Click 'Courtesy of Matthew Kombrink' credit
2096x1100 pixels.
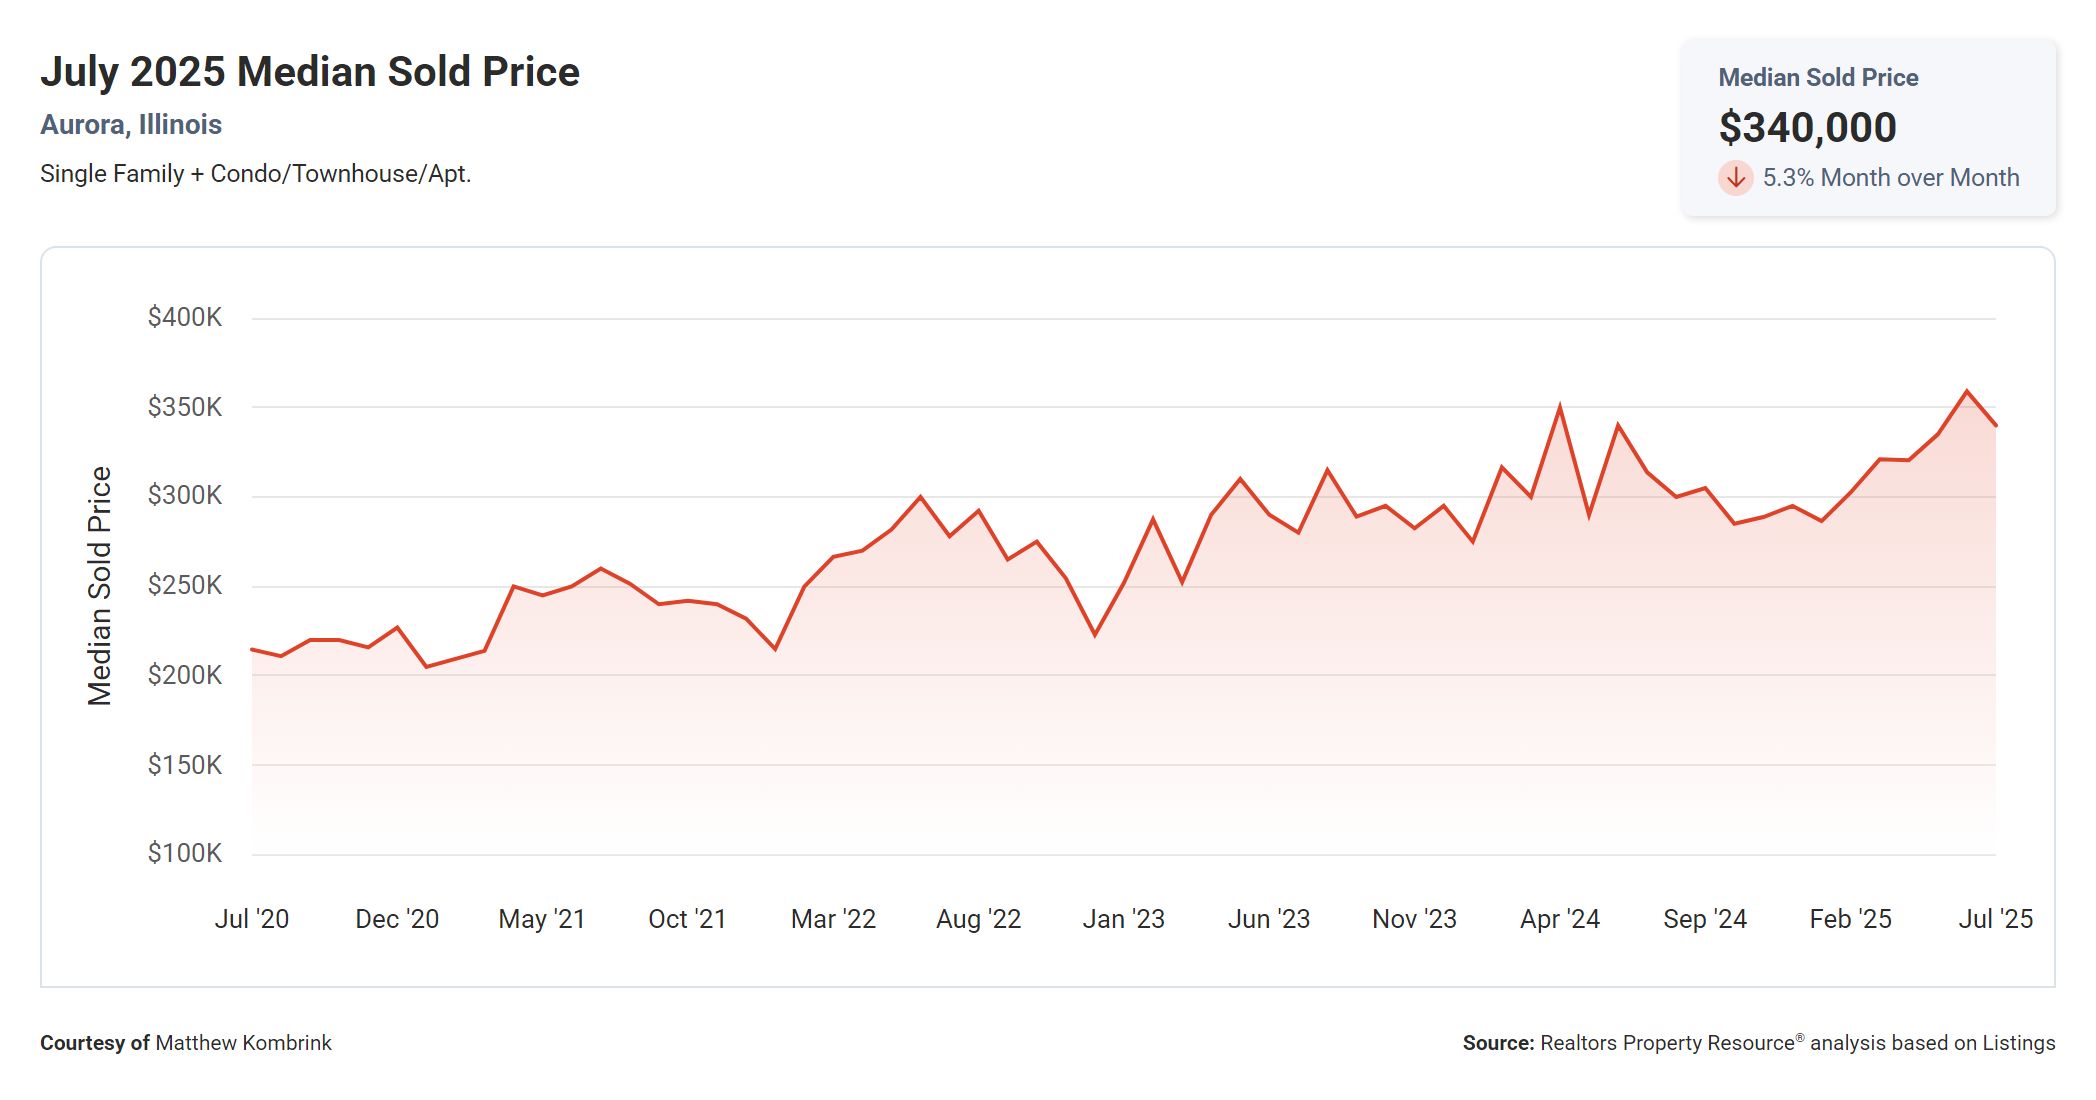pos(186,1043)
